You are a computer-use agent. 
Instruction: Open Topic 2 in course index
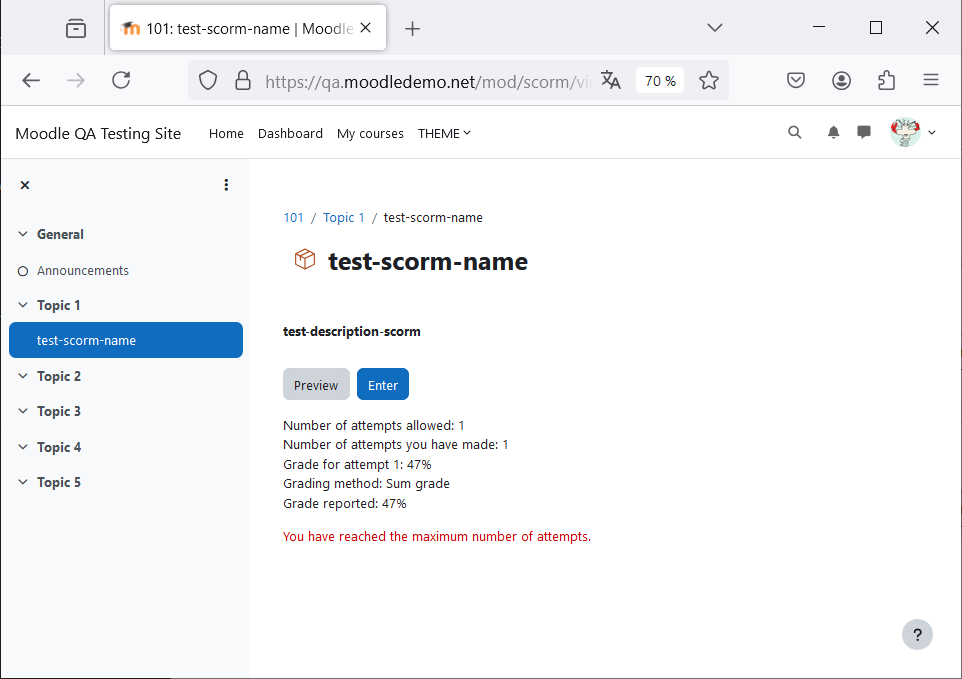(59, 377)
